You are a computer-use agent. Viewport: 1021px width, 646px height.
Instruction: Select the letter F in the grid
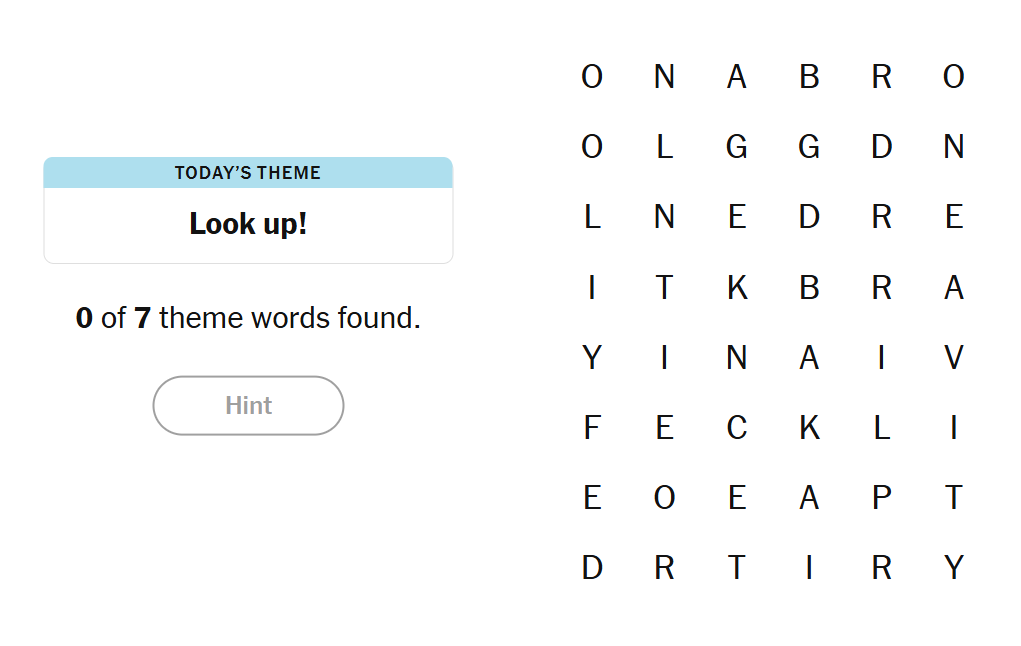pyautogui.click(x=592, y=428)
